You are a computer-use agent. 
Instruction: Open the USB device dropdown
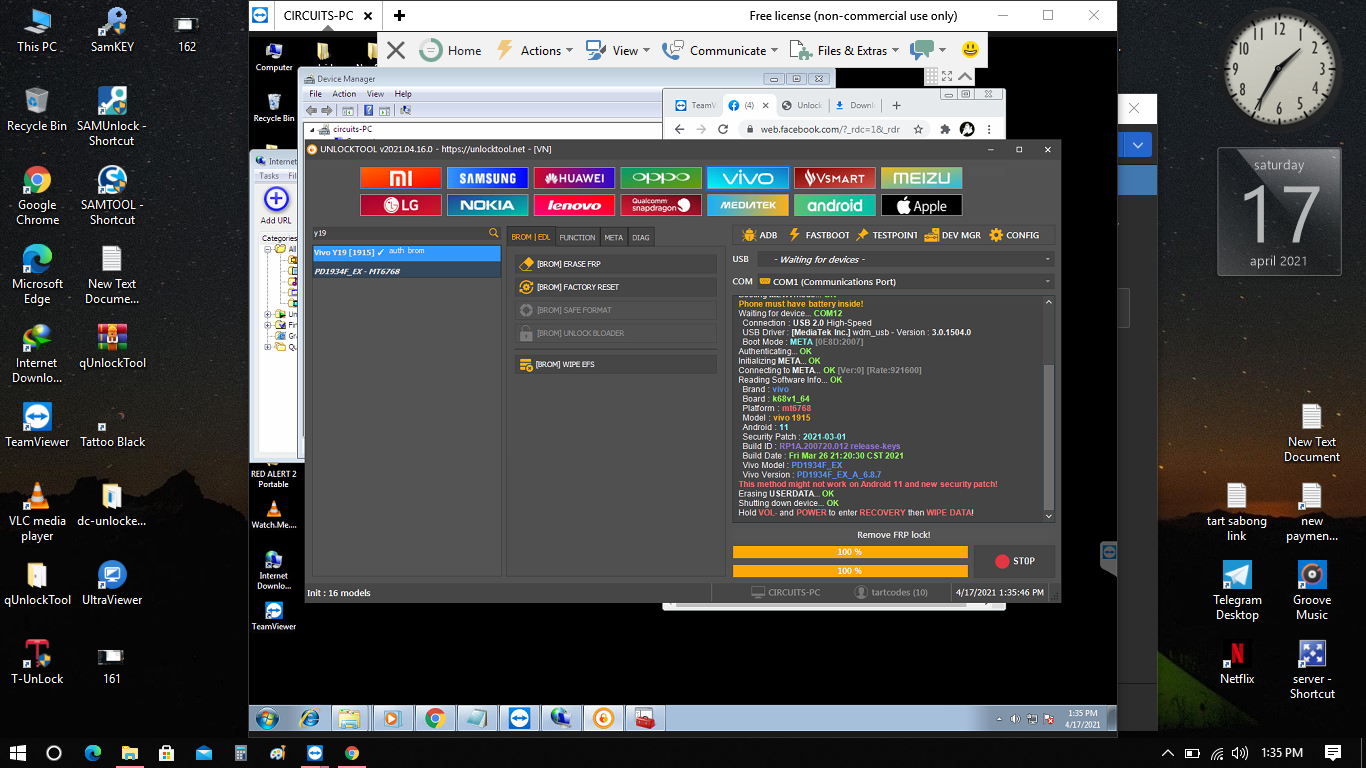coord(905,259)
